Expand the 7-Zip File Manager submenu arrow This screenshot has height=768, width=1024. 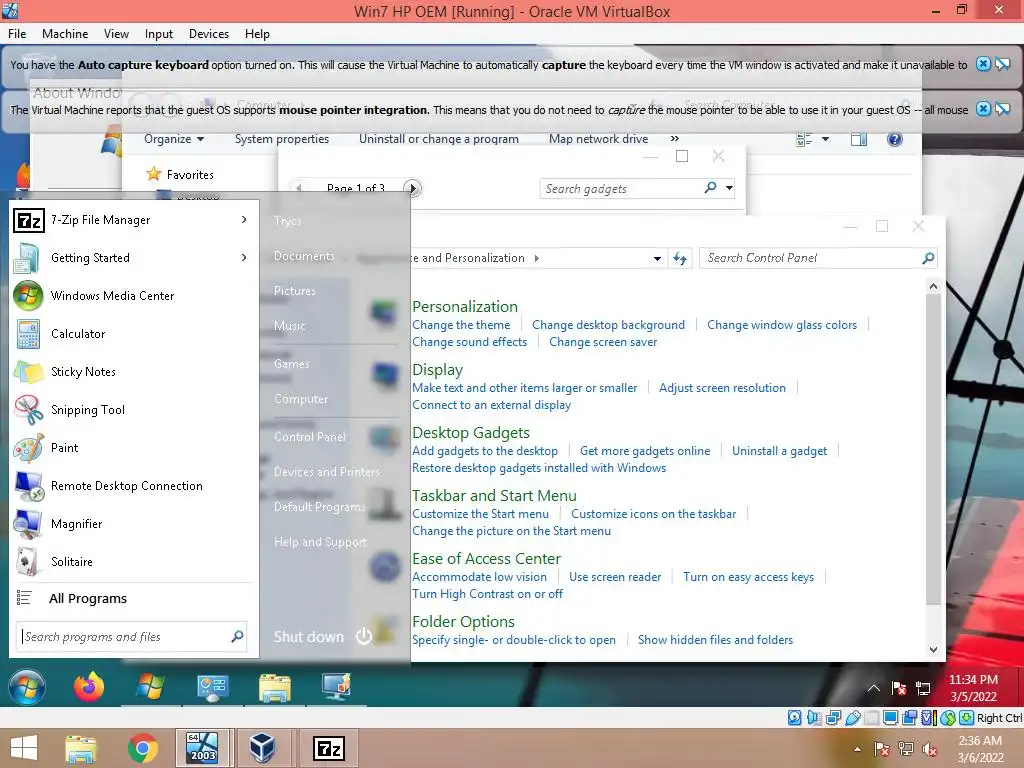pos(244,219)
